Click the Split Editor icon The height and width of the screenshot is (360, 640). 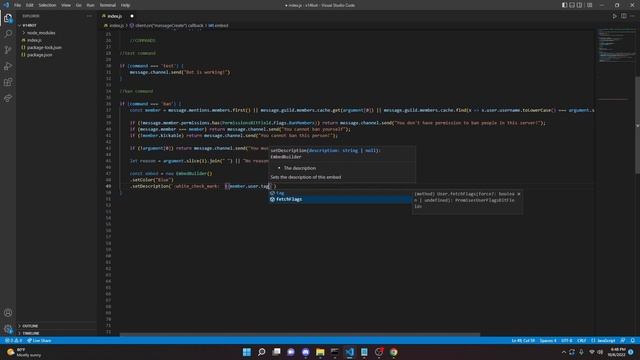[x=624, y=16]
